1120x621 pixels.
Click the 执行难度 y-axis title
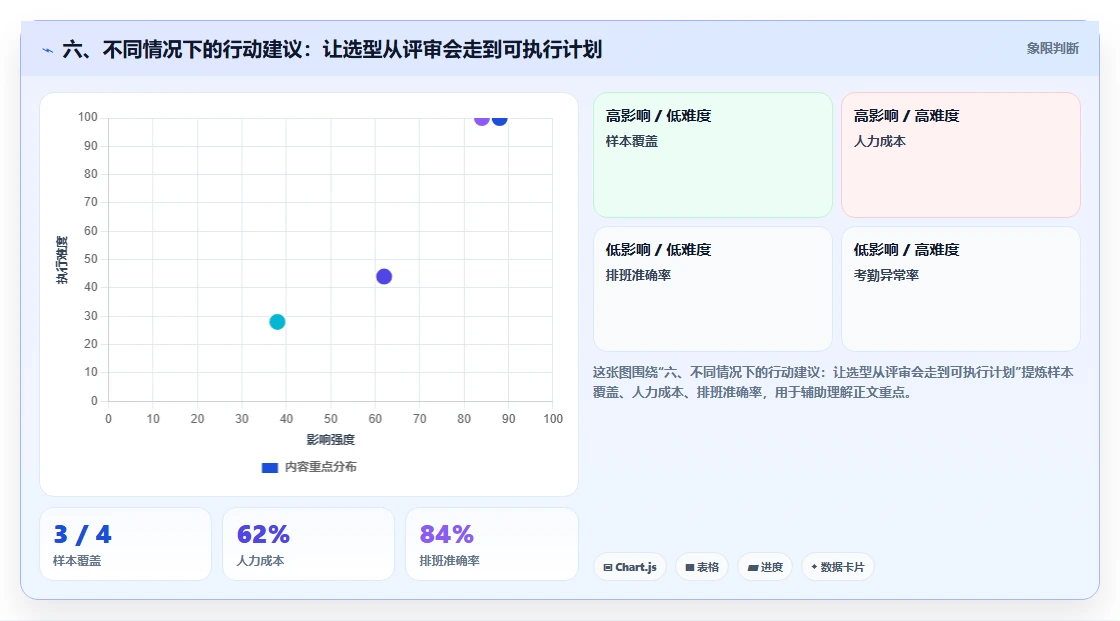pyautogui.click(x=62, y=259)
